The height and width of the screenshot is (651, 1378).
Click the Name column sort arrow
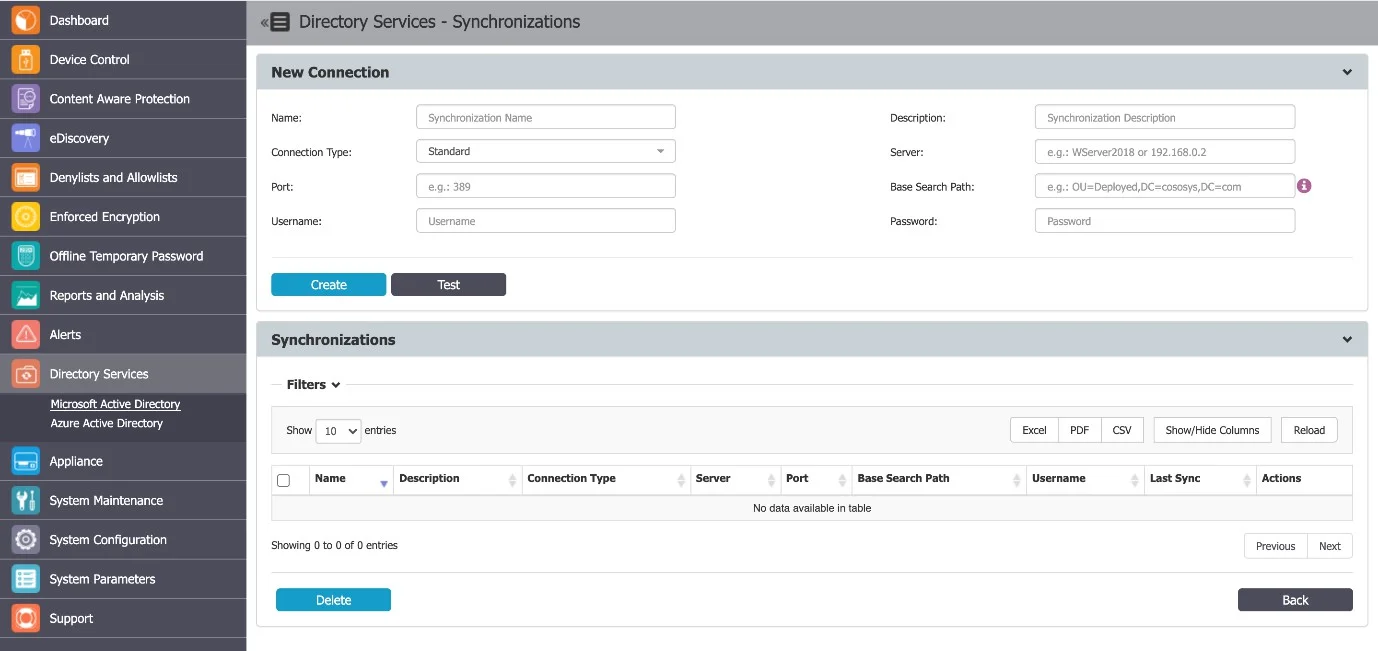384,483
